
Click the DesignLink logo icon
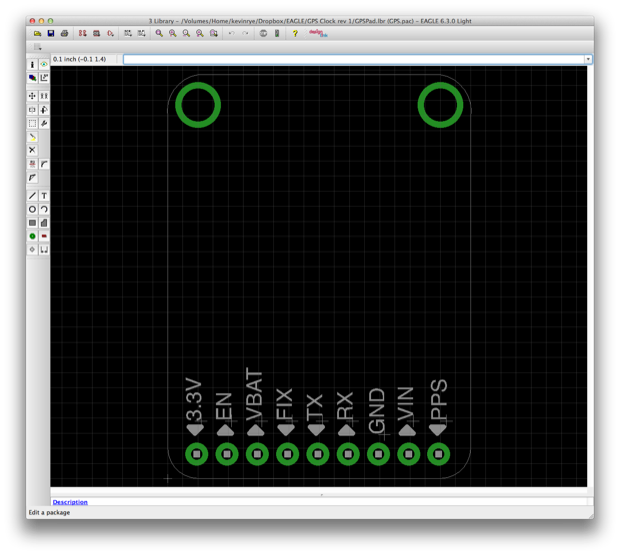coord(318,33)
